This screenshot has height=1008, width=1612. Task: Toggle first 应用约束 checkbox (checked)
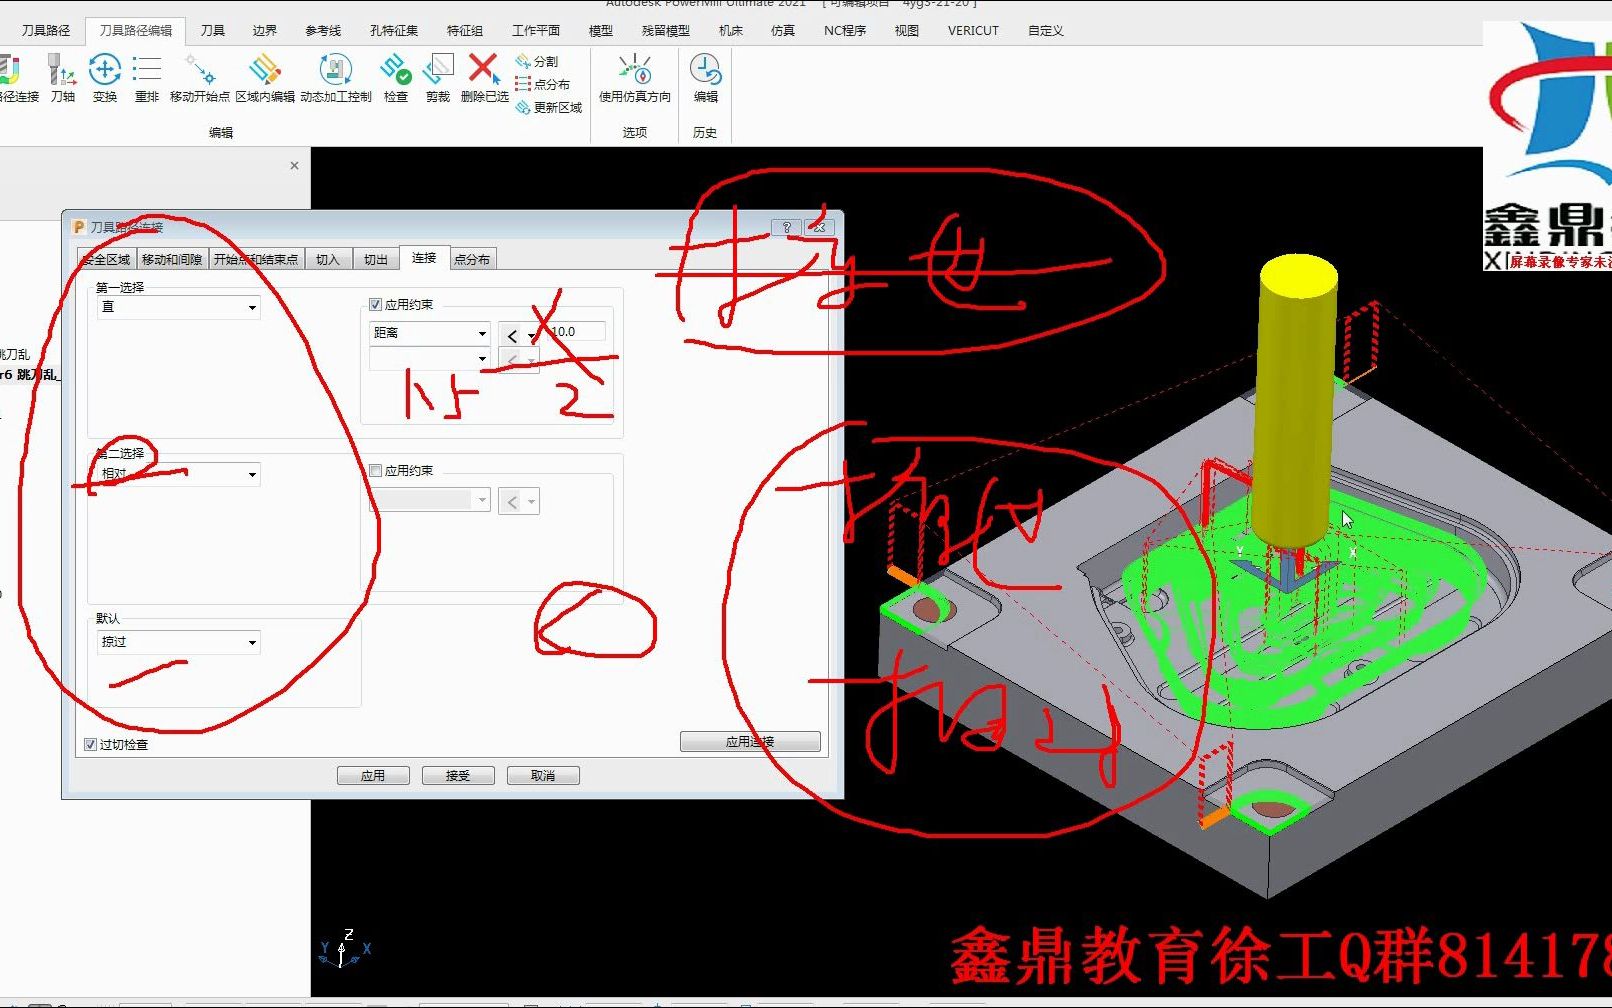(376, 304)
